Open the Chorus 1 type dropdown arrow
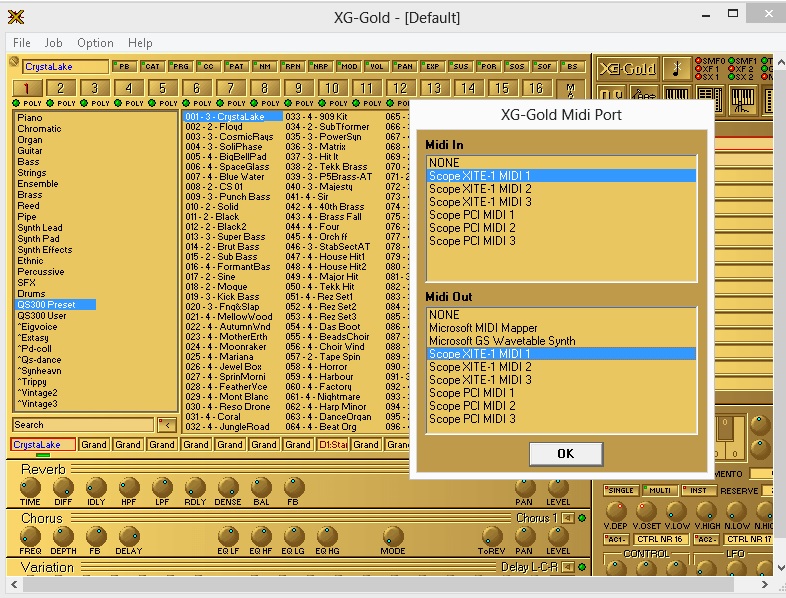 point(567,518)
